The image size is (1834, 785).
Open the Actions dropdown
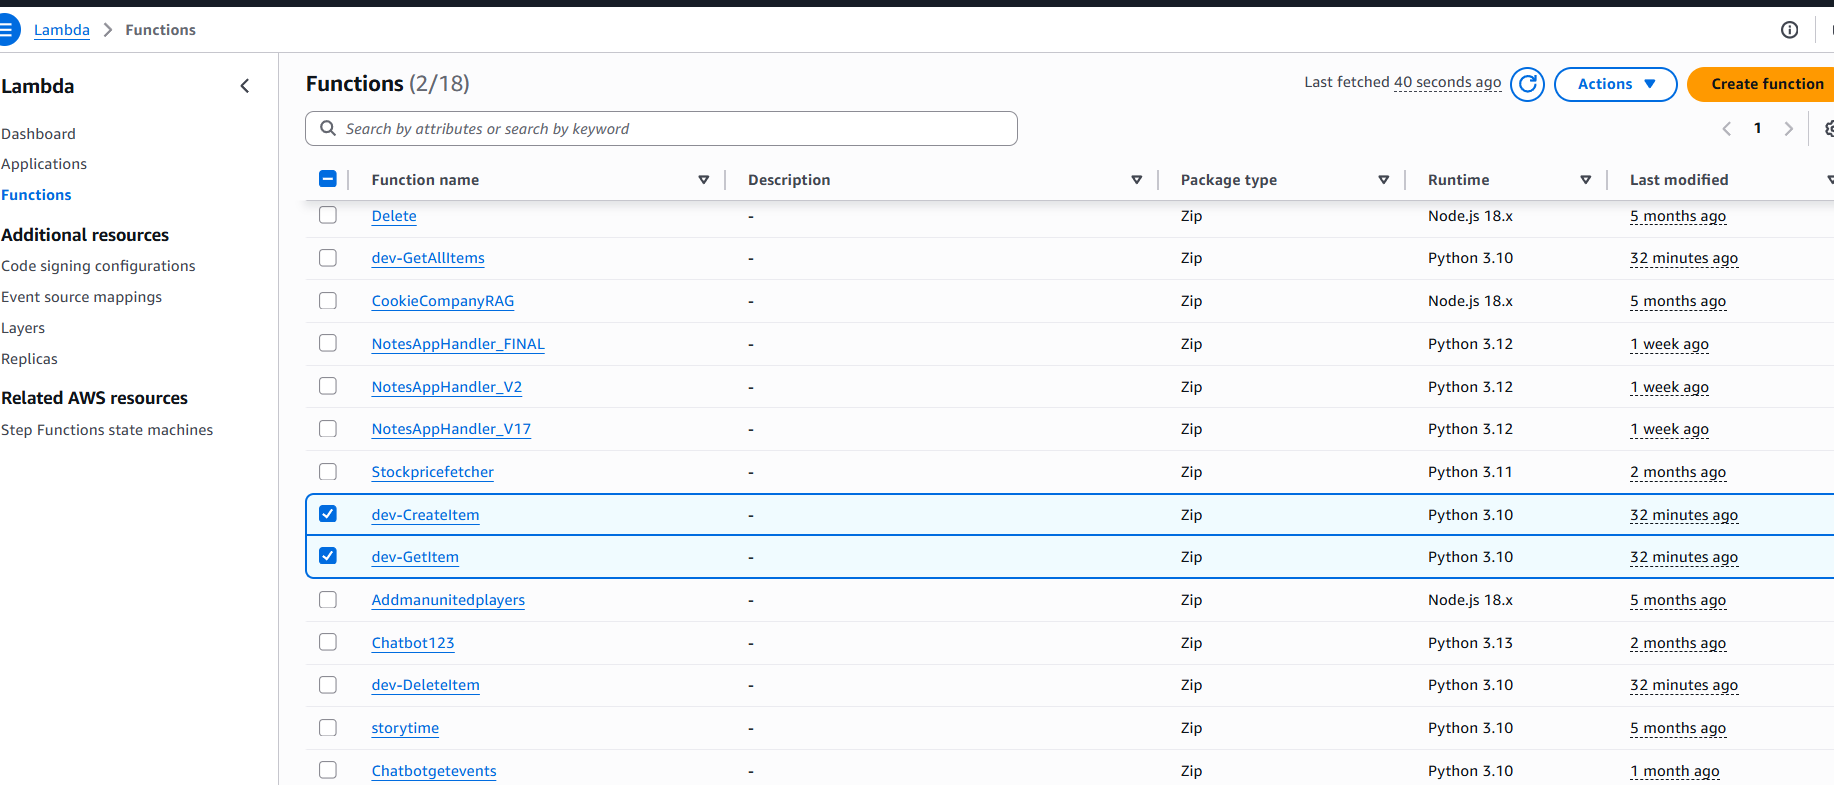point(1615,84)
